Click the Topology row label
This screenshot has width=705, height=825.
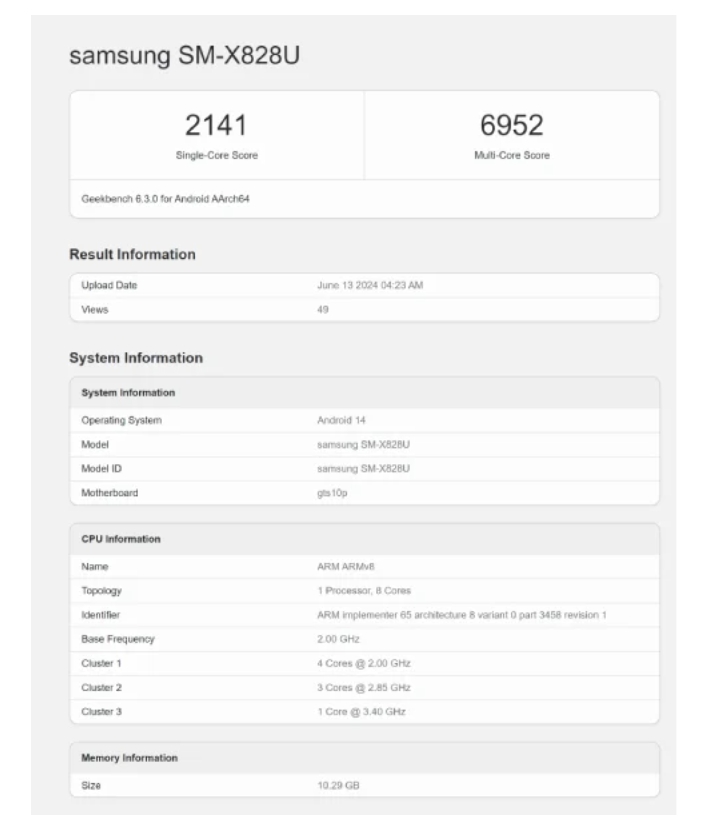point(101,591)
